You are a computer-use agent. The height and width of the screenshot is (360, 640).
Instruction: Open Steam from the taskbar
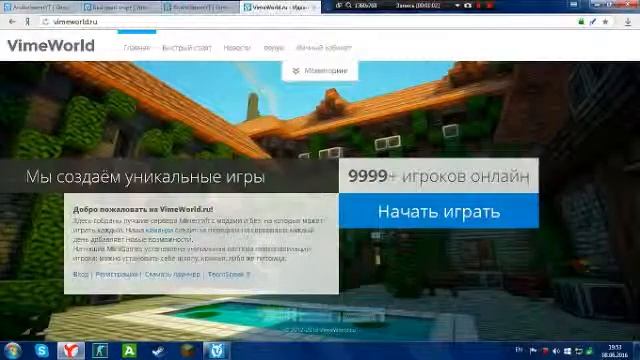coord(158,351)
